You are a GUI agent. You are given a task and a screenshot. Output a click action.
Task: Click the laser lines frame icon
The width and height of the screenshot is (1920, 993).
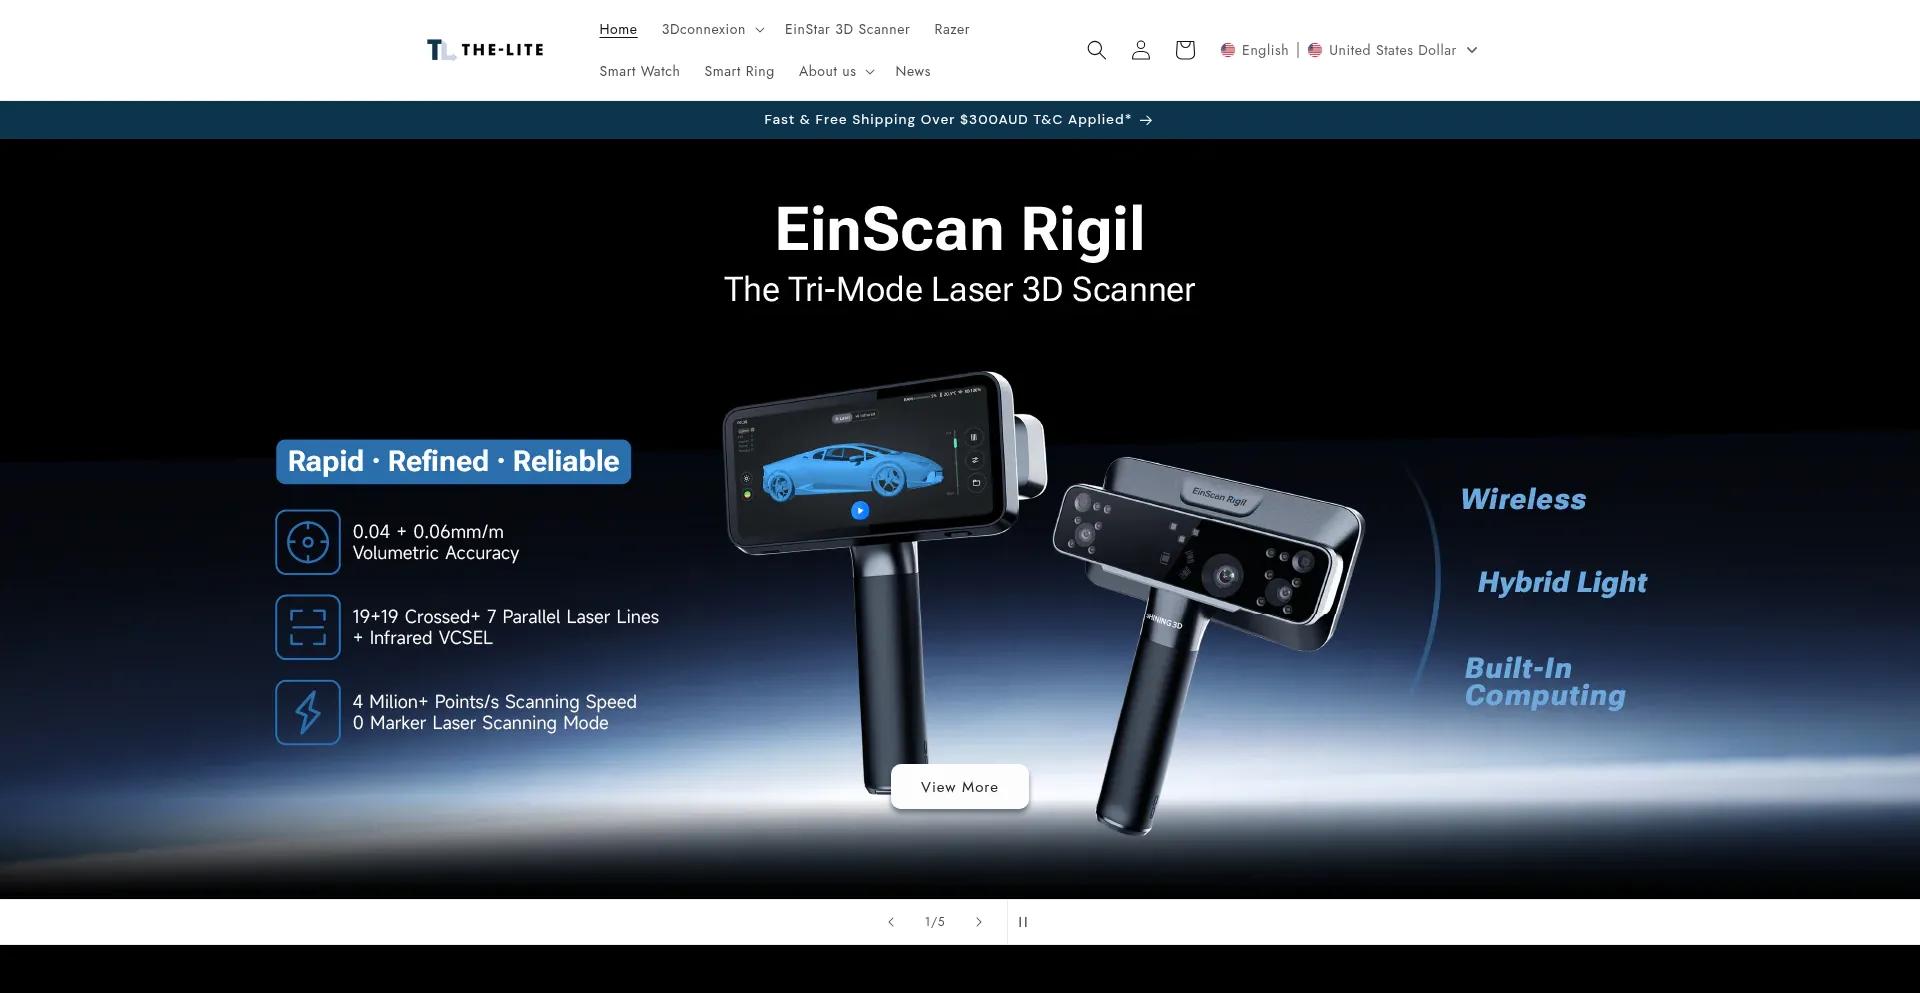(x=308, y=628)
